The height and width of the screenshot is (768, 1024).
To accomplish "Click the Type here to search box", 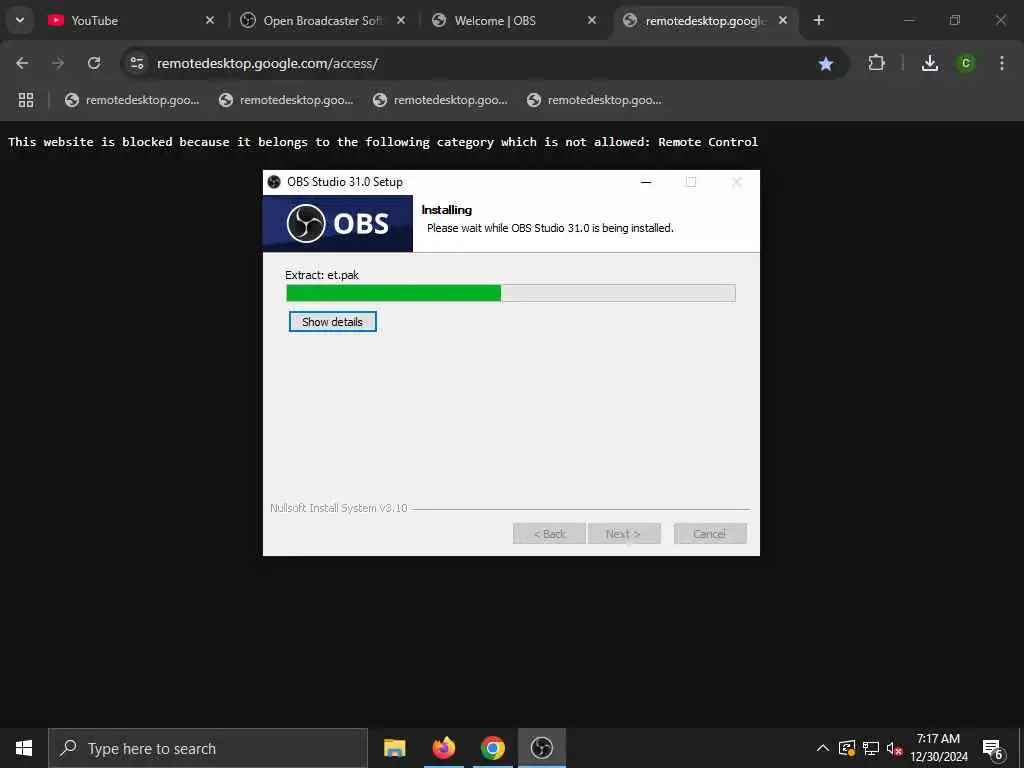I will coord(208,748).
